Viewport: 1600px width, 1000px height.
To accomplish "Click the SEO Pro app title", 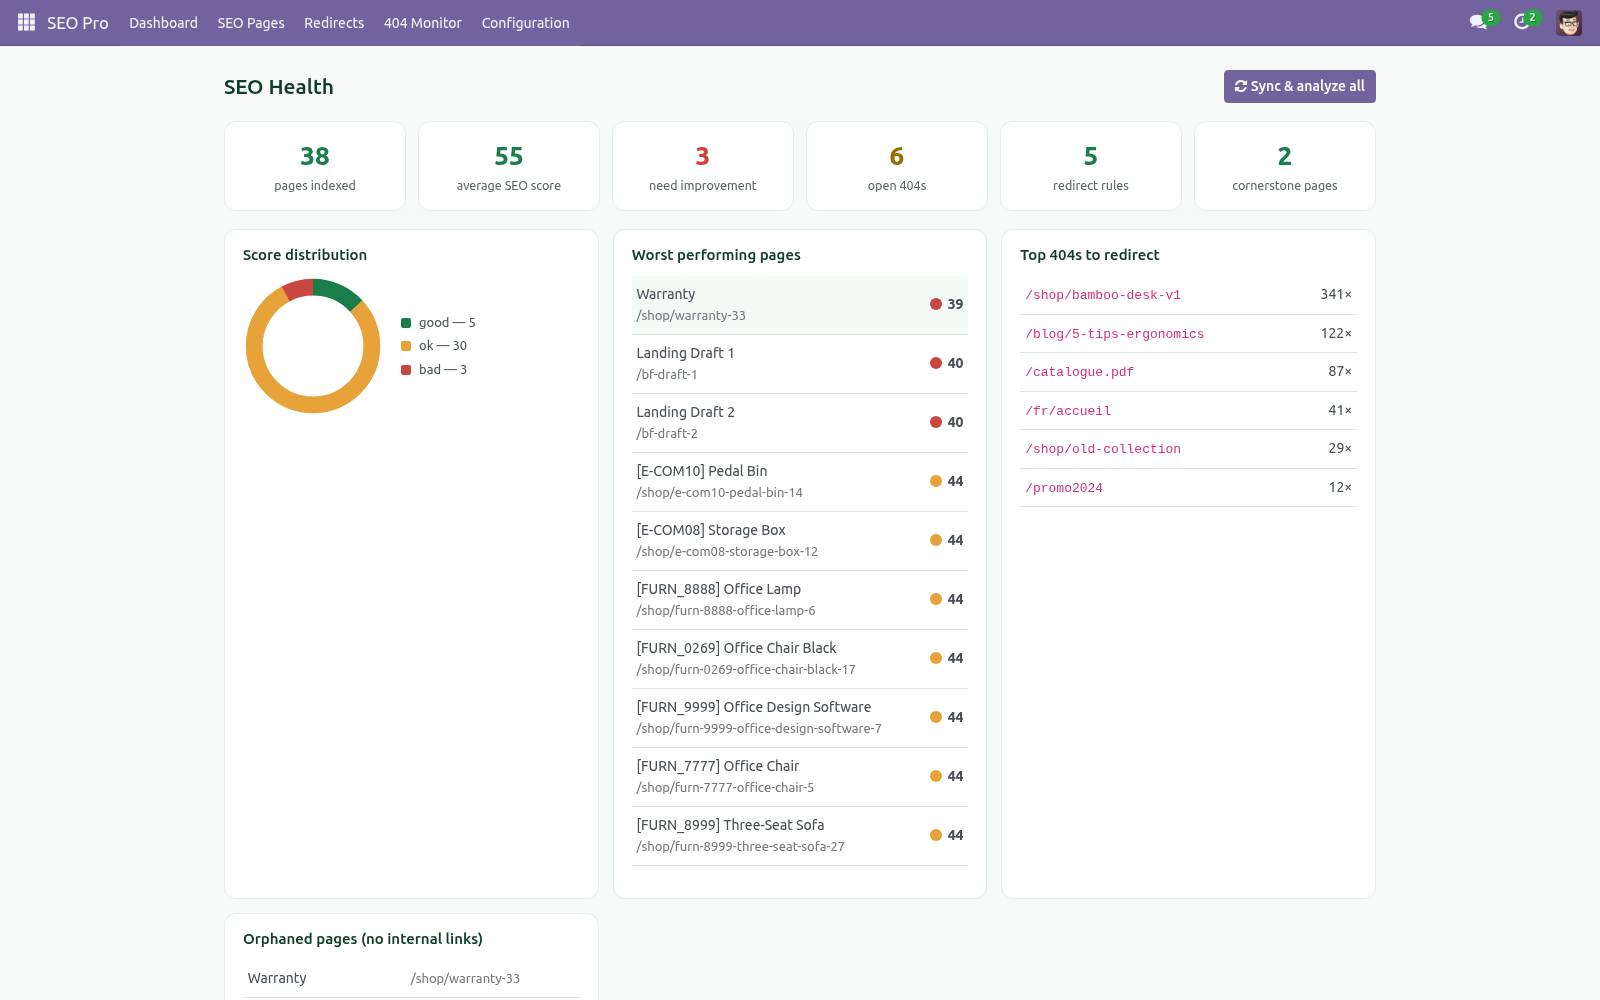I will tap(77, 23).
